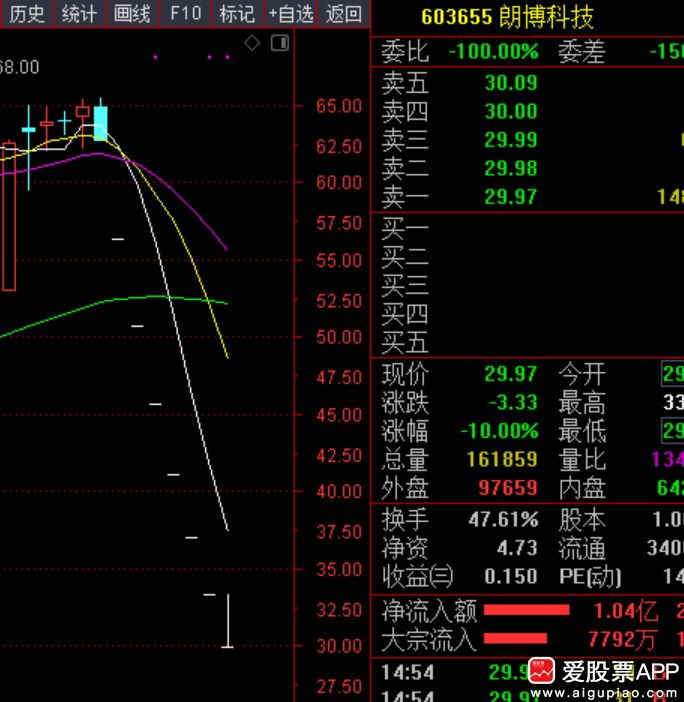Select 卖四 price 30.00

[x=511, y=111]
